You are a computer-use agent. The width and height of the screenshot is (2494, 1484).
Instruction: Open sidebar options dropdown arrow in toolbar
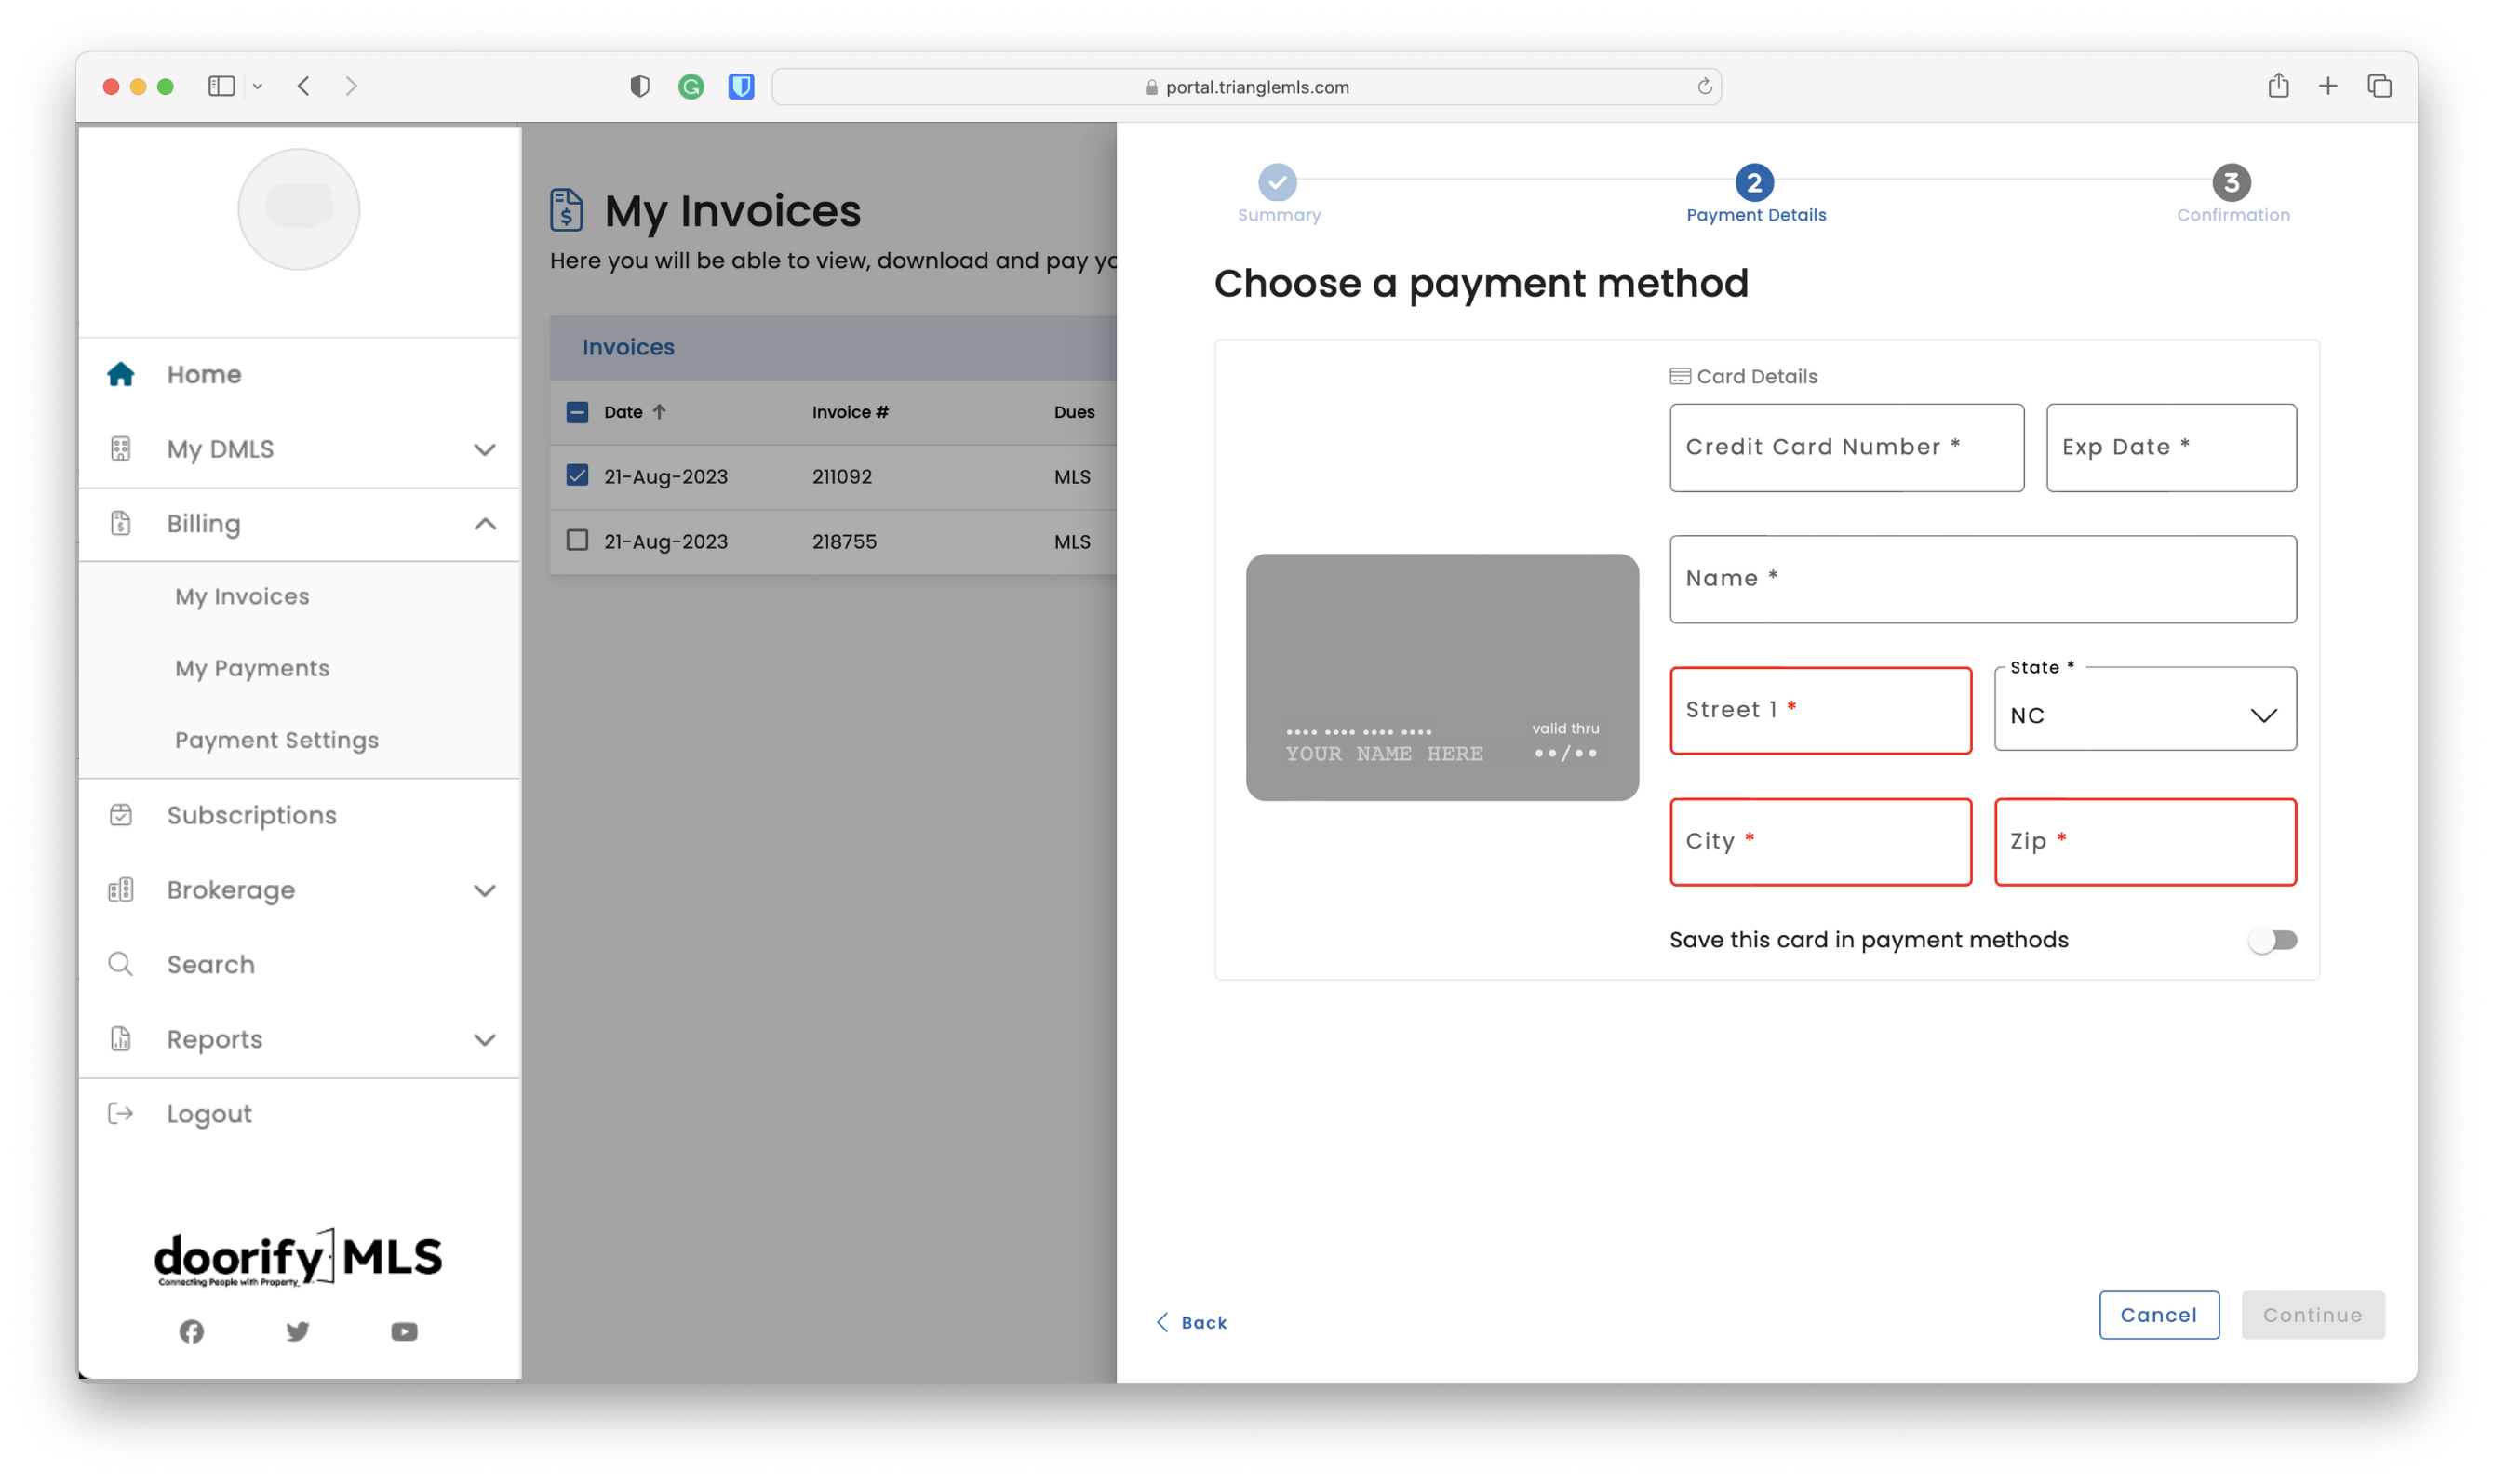pos(258,87)
